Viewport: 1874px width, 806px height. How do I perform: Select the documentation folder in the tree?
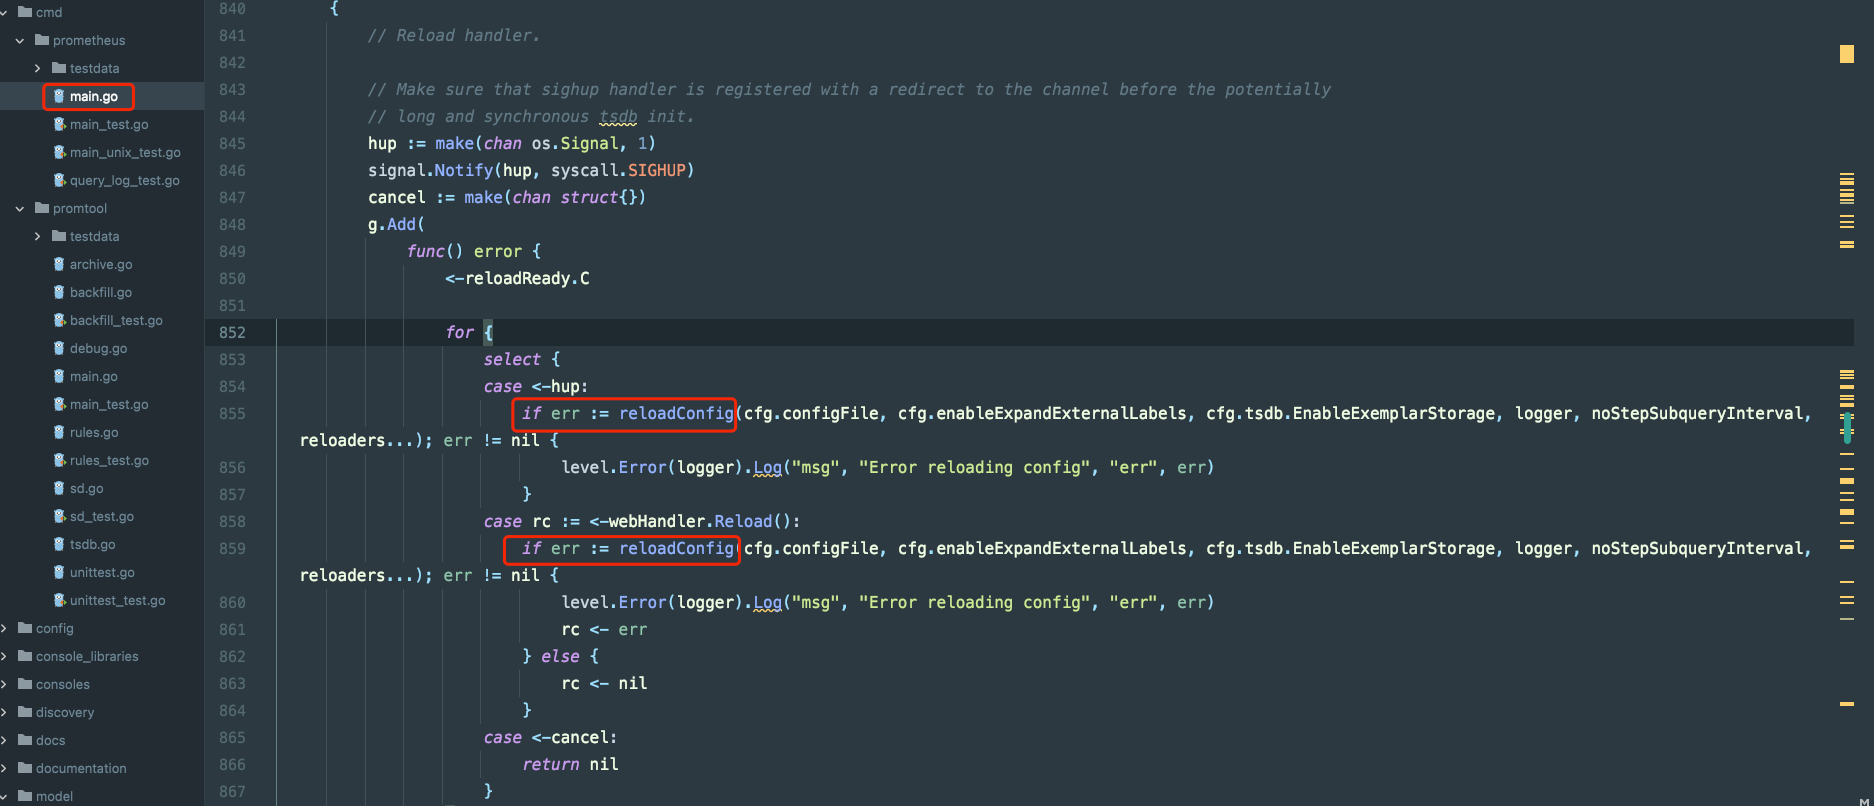(x=81, y=768)
